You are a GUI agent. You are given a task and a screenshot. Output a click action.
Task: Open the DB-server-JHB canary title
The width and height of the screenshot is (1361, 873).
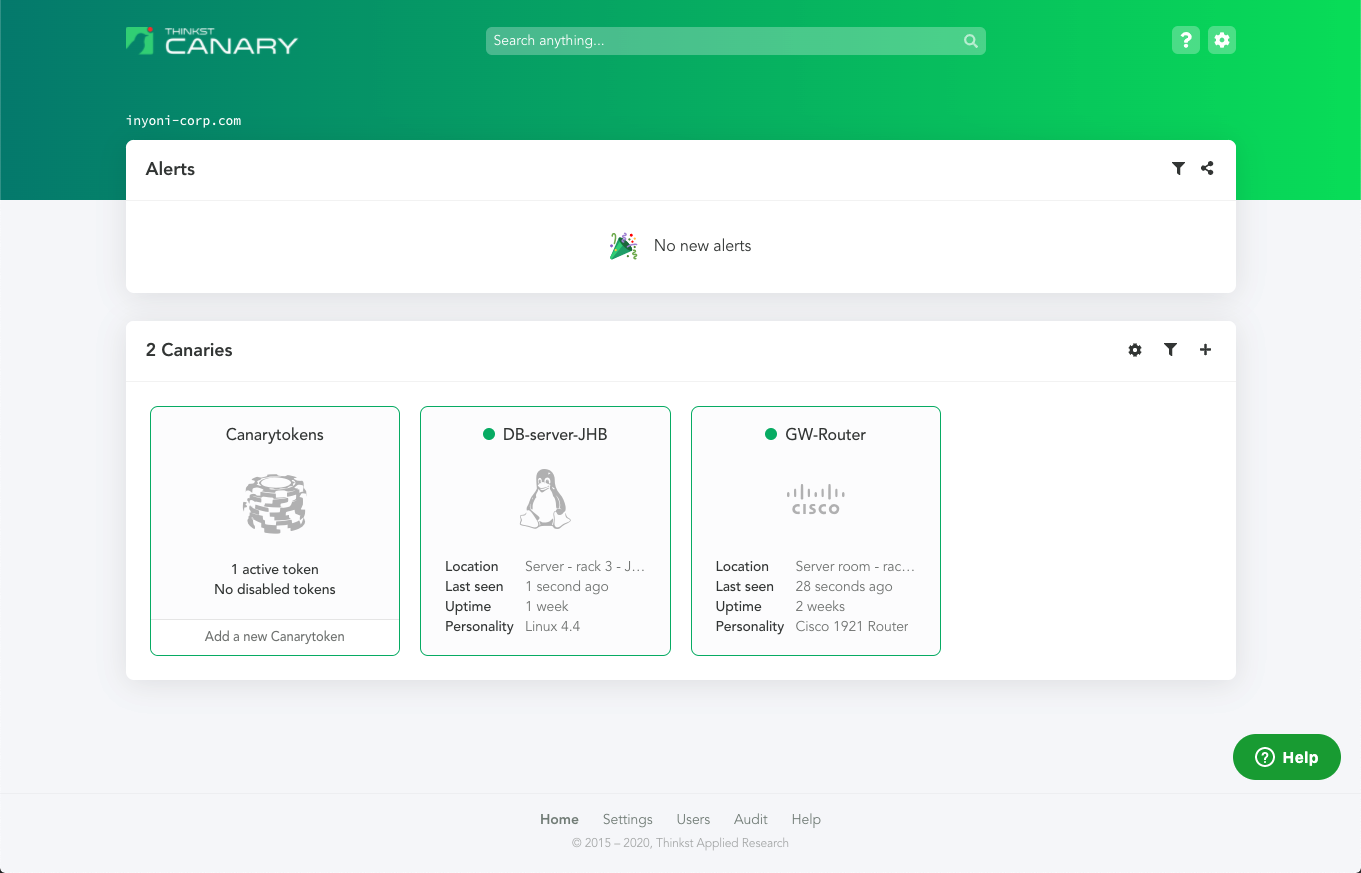point(554,435)
